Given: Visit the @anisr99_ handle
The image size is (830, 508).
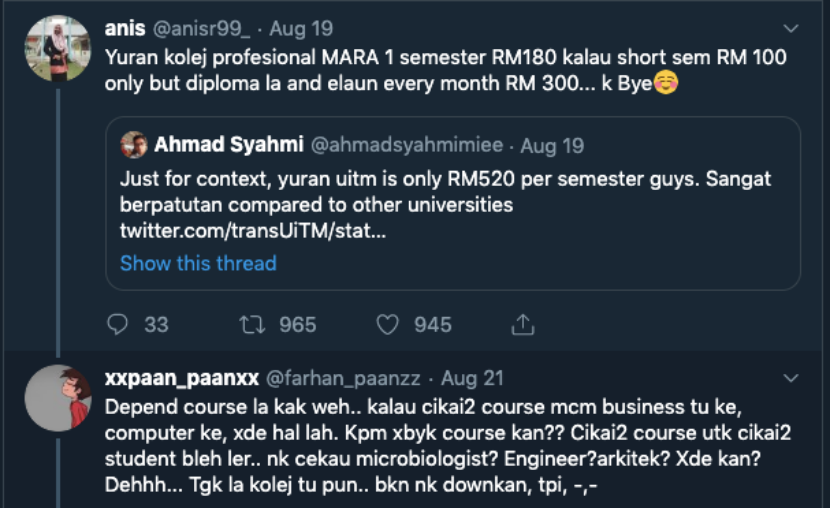Looking at the screenshot, I should [202, 28].
